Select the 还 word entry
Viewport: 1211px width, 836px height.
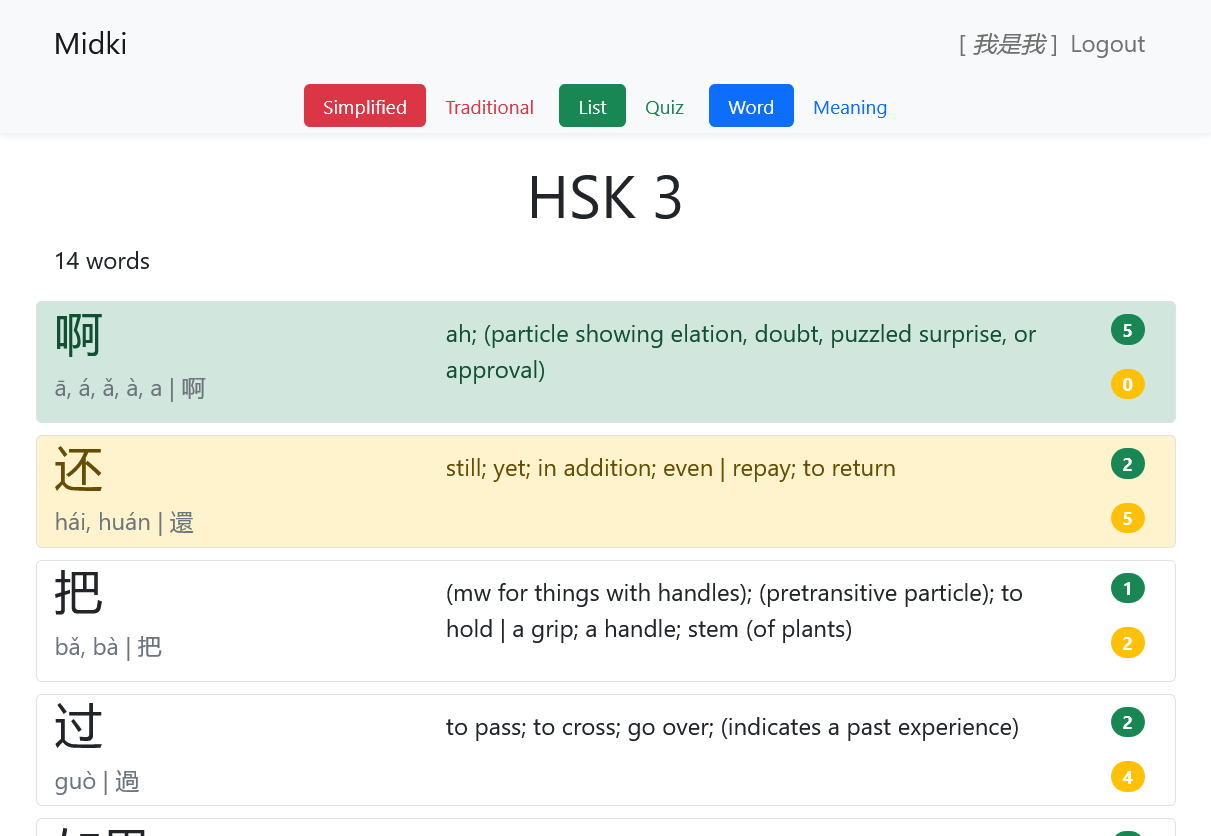(x=80, y=470)
